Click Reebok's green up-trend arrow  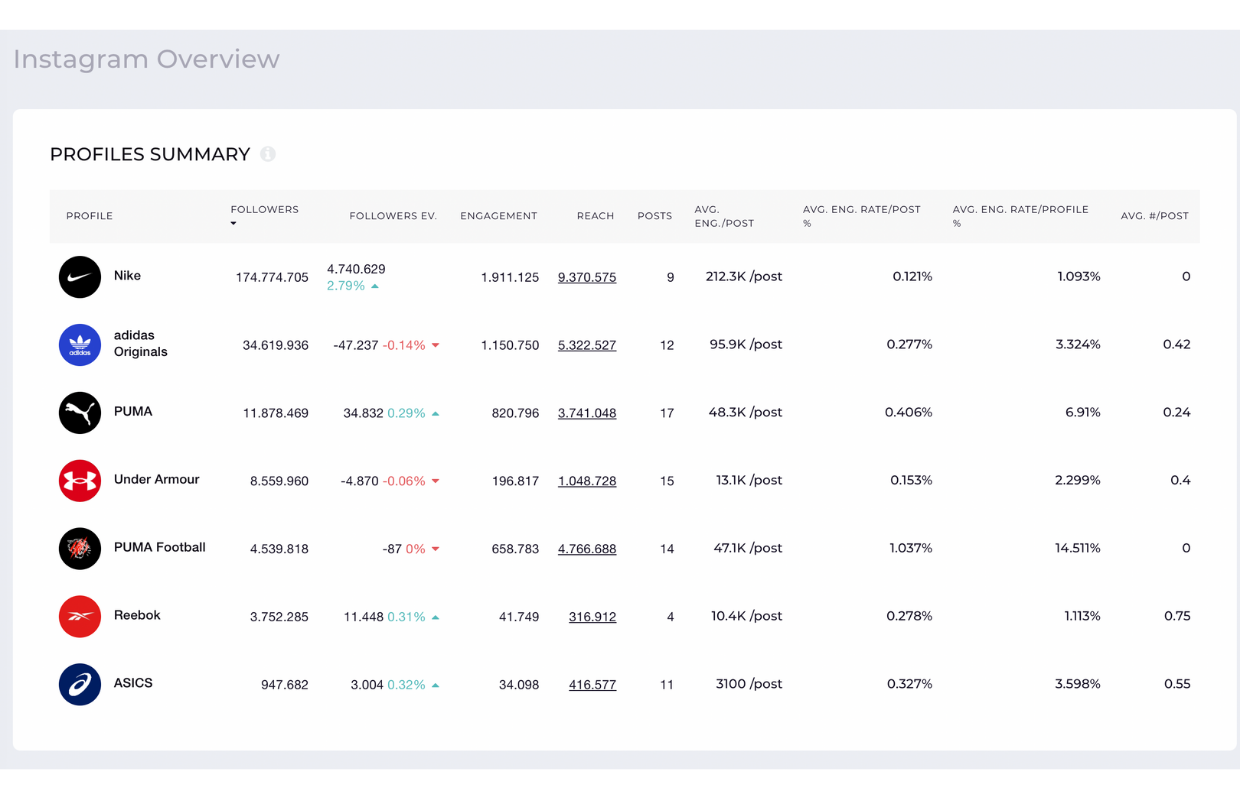[x=436, y=617]
